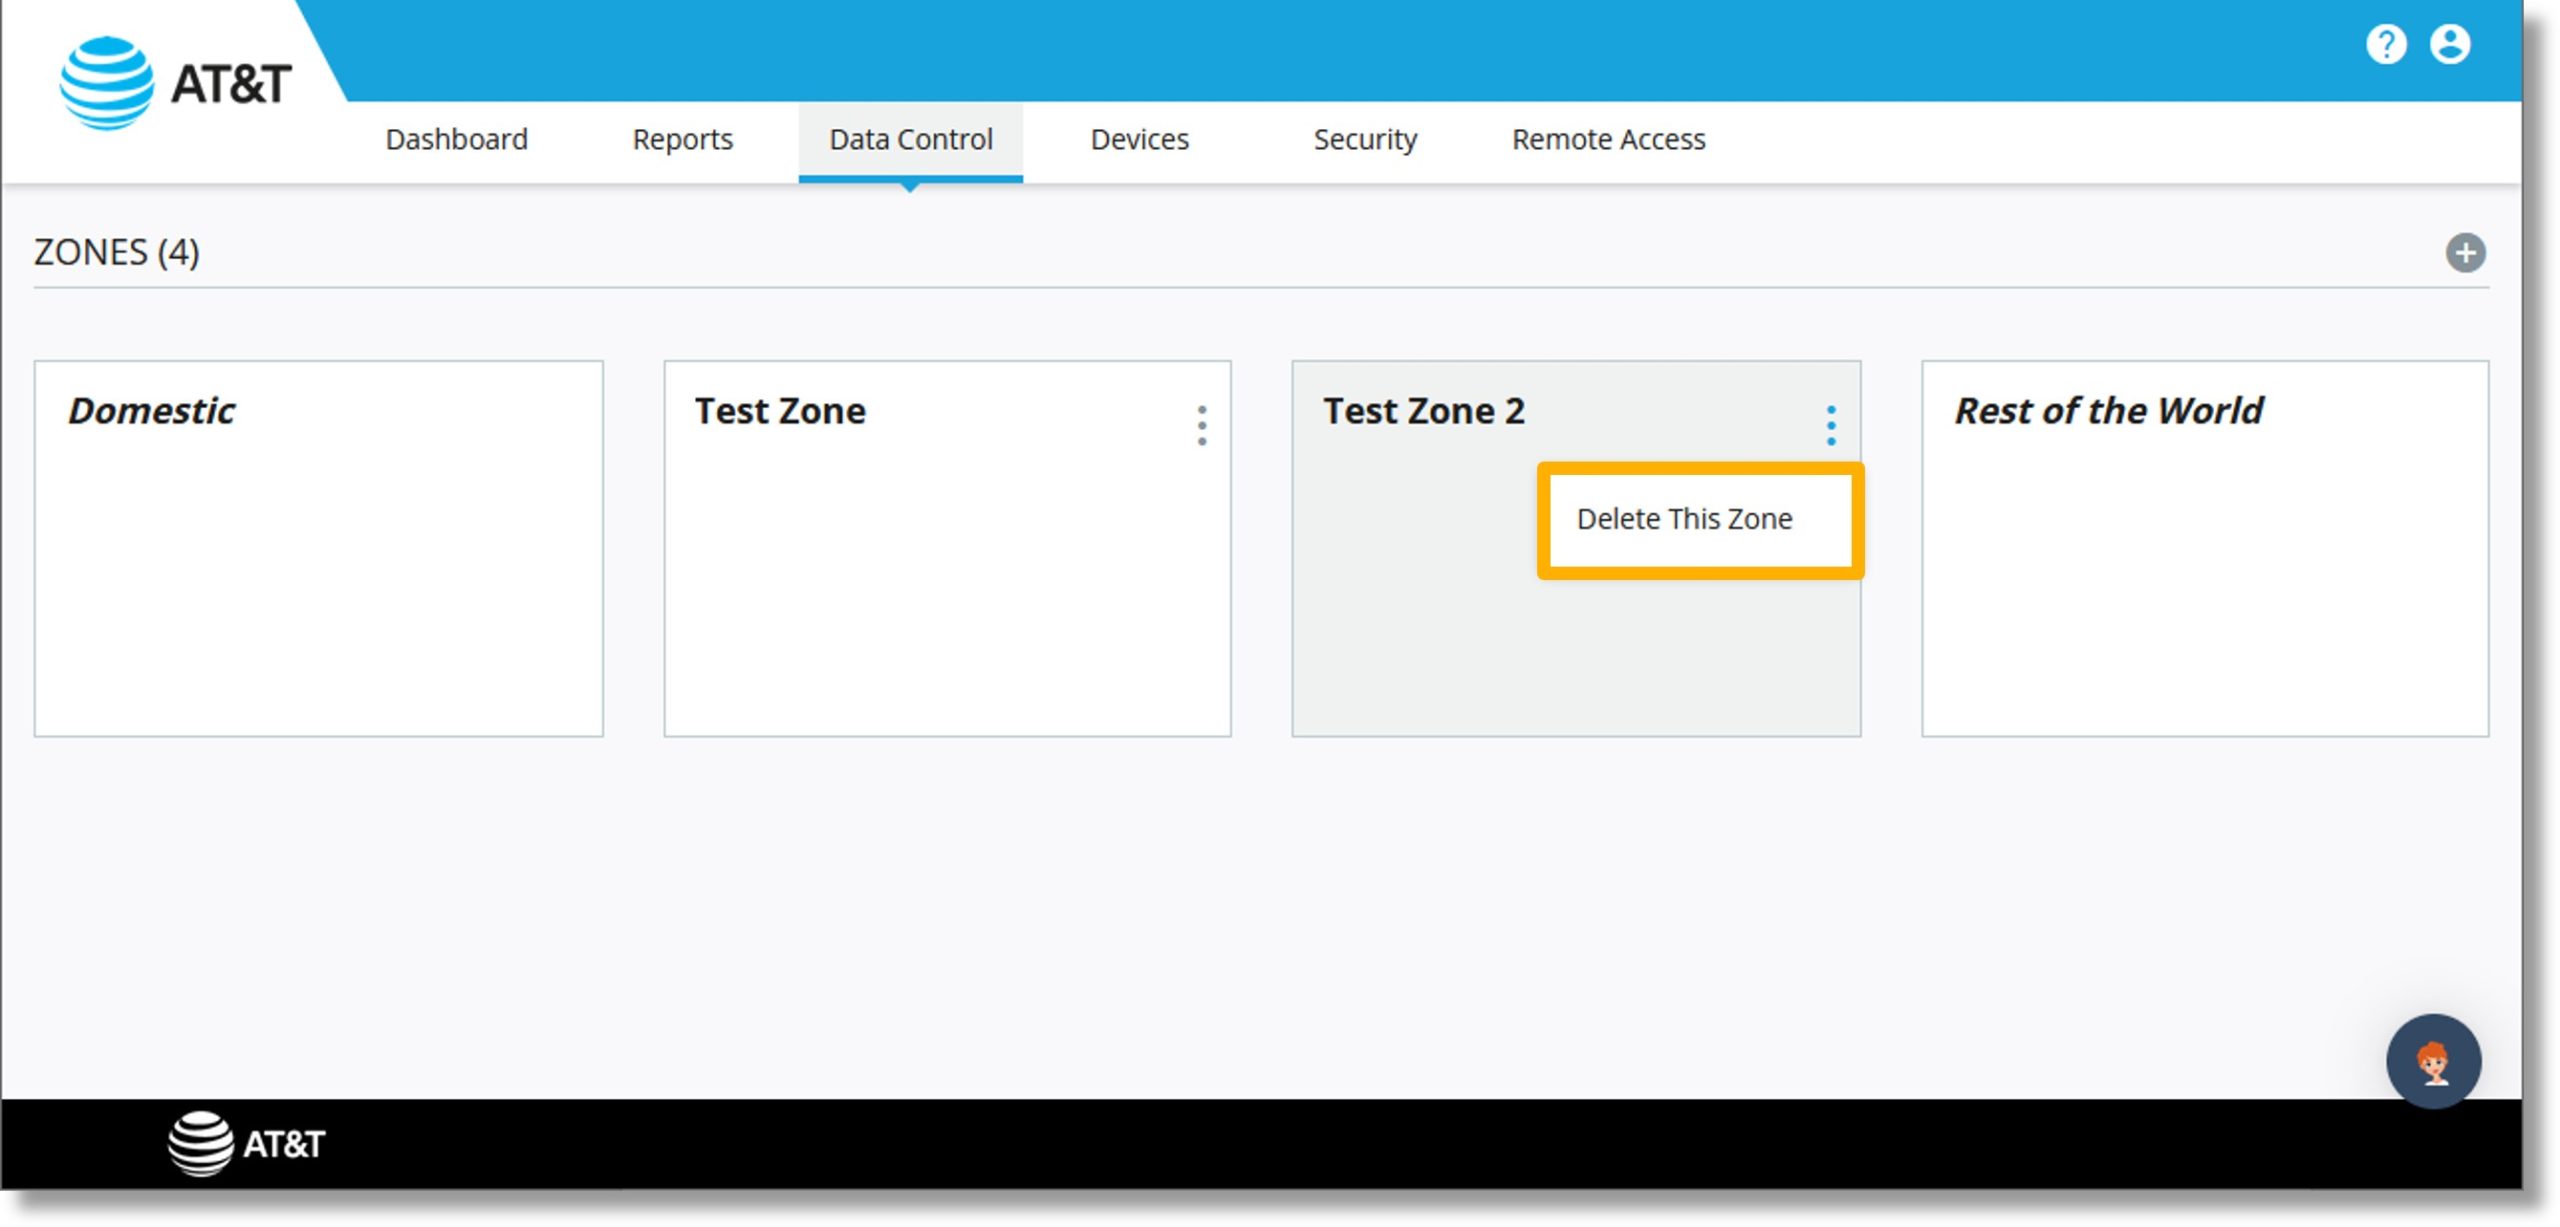Select the Data Control tab
Screen dimensions: 2560x1227
coord(911,139)
